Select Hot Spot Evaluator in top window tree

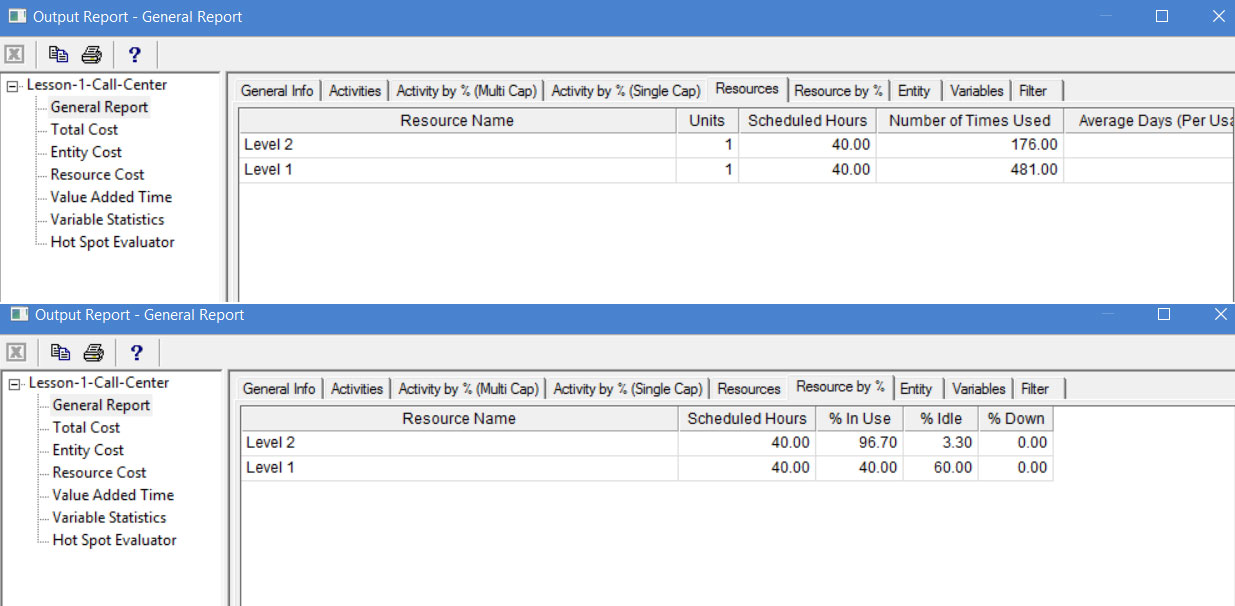pyautogui.click(x=112, y=242)
